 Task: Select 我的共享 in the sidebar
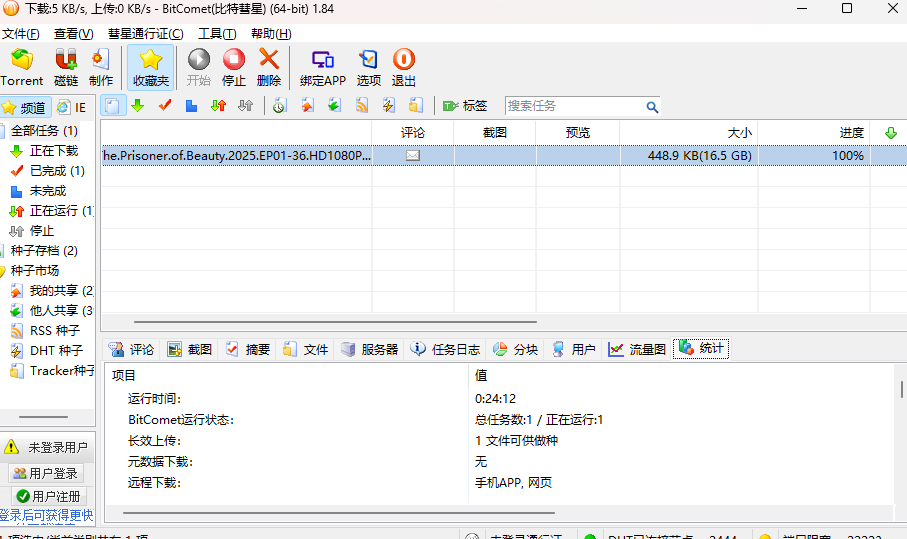coord(61,290)
